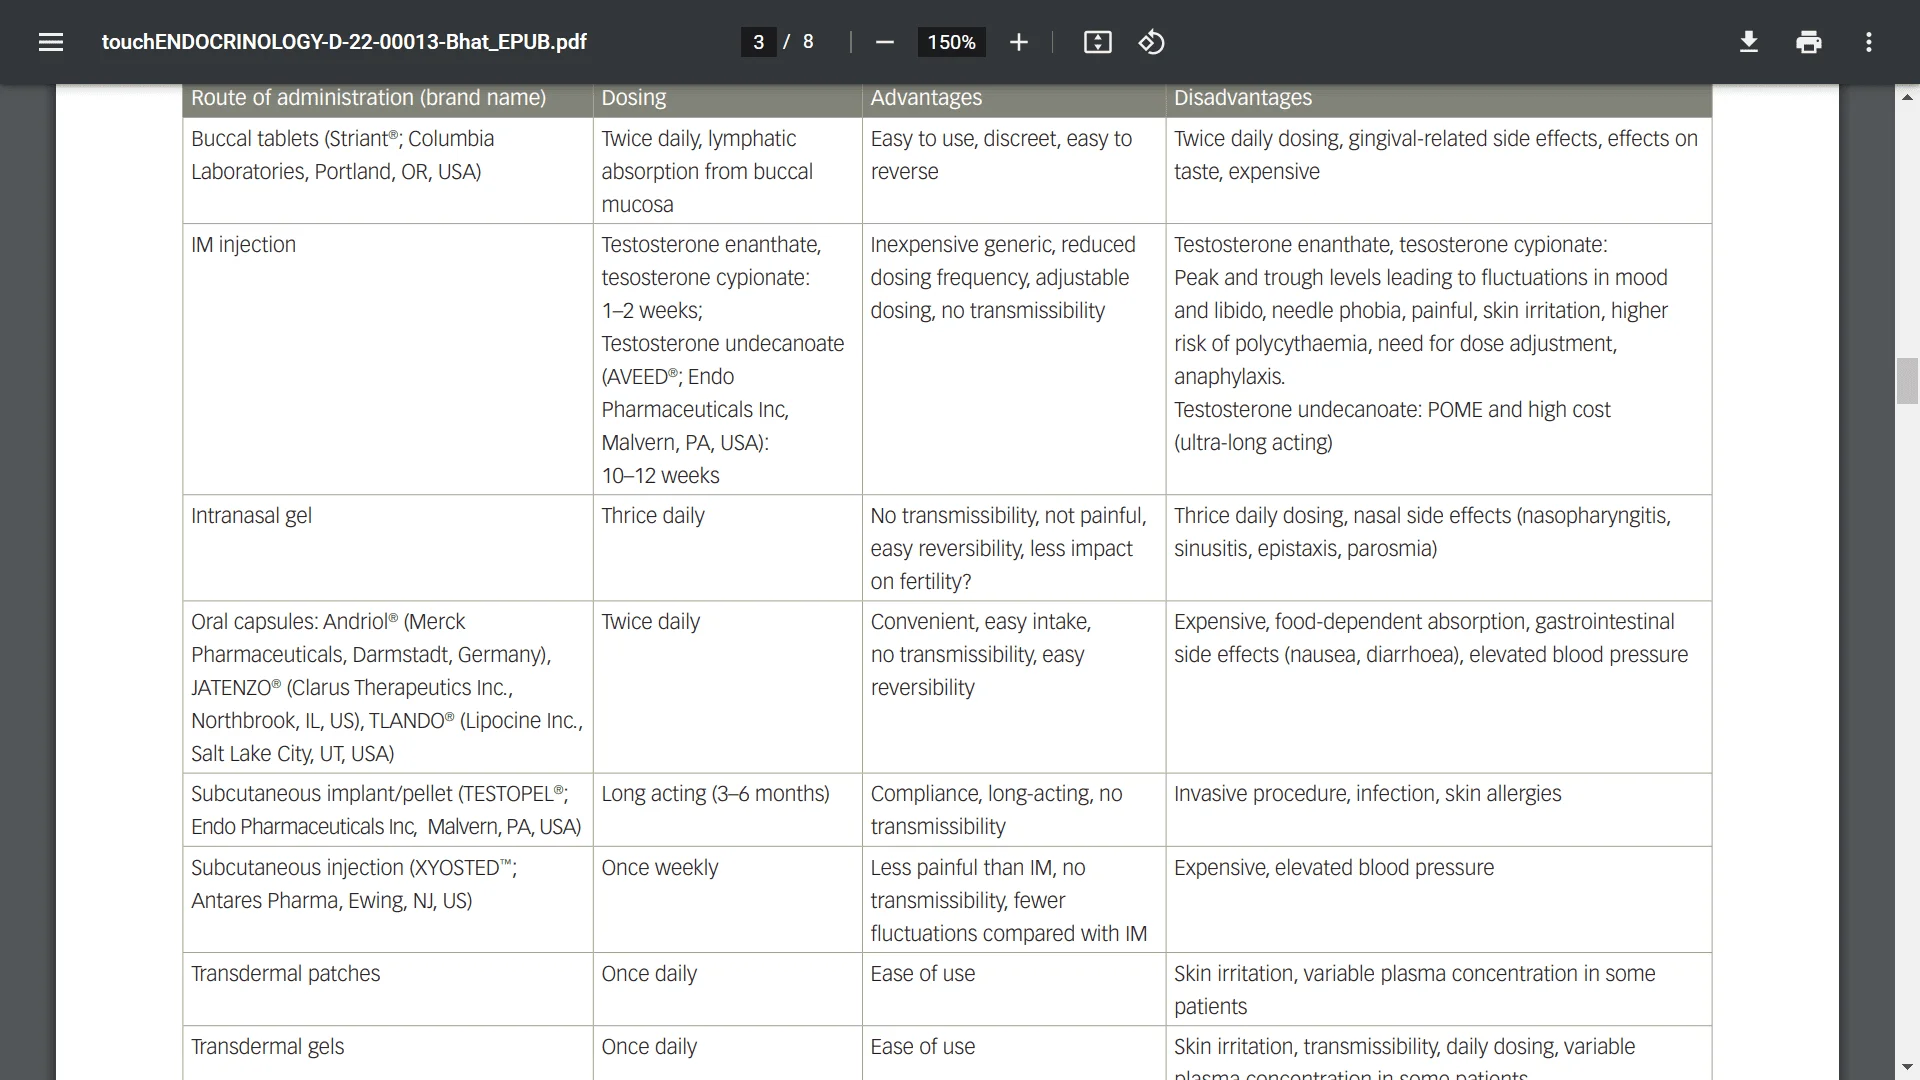The image size is (1920, 1080).
Task: Click 'Once daily' in Transdermal patches row
Action: (648, 974)
